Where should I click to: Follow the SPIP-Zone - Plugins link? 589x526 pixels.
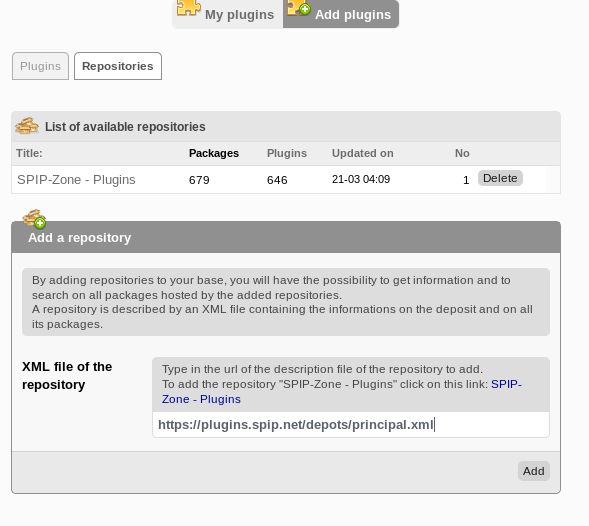342,391
